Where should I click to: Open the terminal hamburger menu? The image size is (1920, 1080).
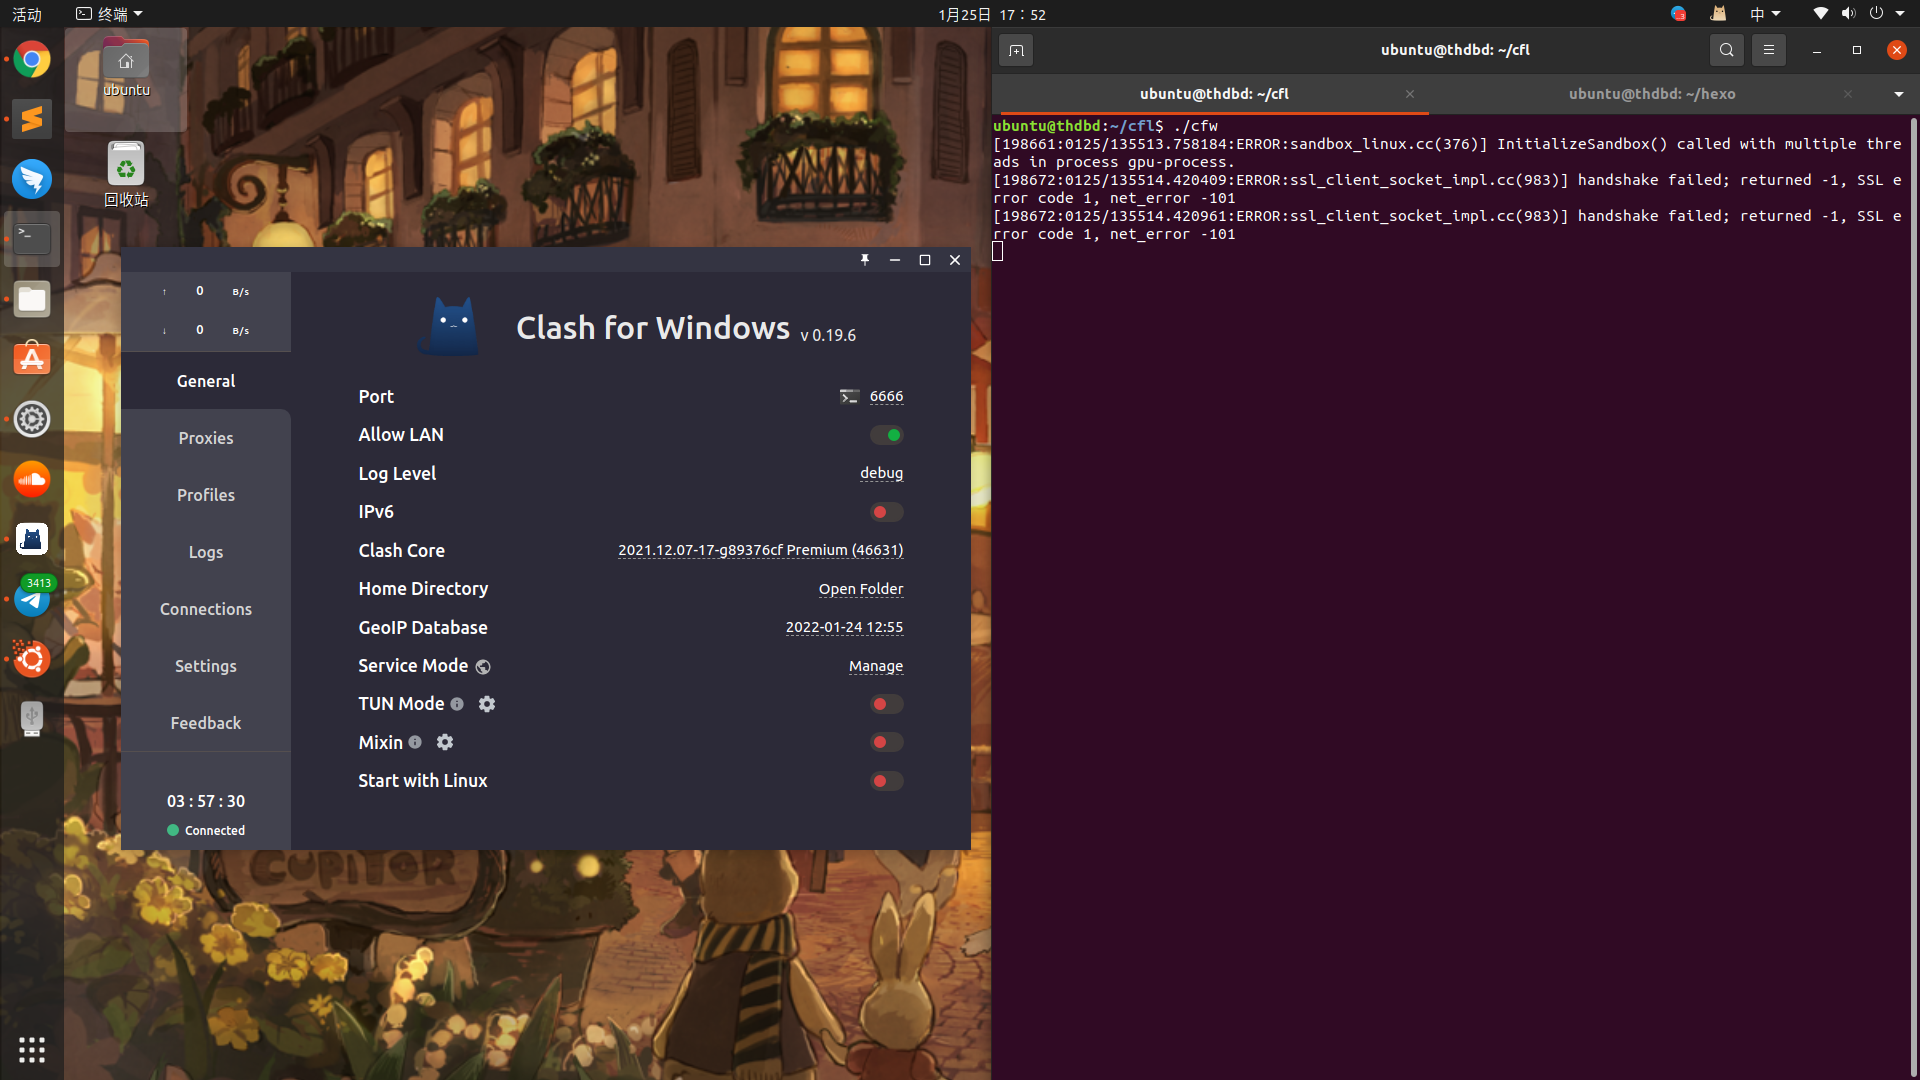tap(1768, 50)
